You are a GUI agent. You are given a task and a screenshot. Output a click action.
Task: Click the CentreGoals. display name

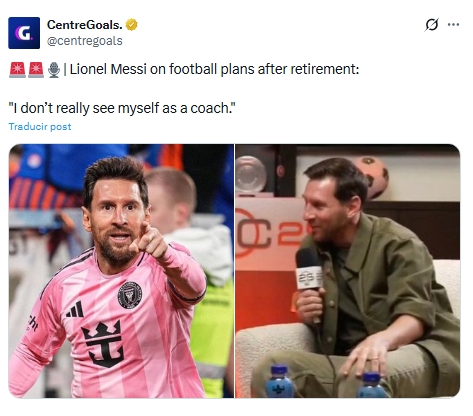85,25
